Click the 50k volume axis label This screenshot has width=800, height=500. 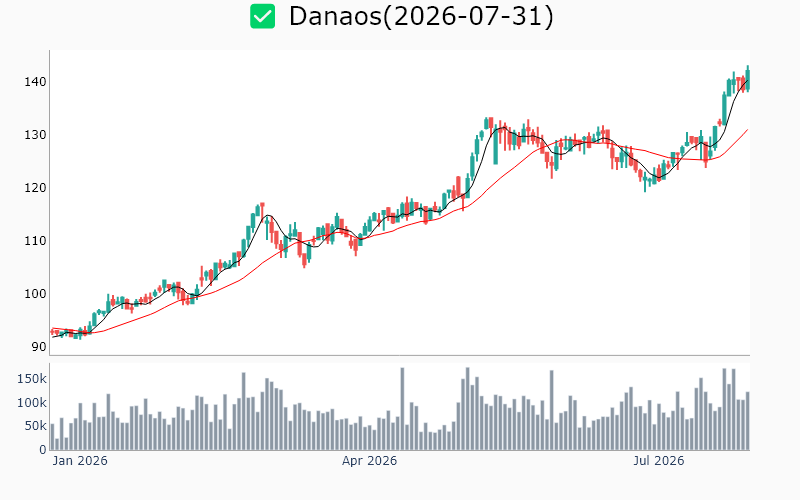[x=36, y=426]
